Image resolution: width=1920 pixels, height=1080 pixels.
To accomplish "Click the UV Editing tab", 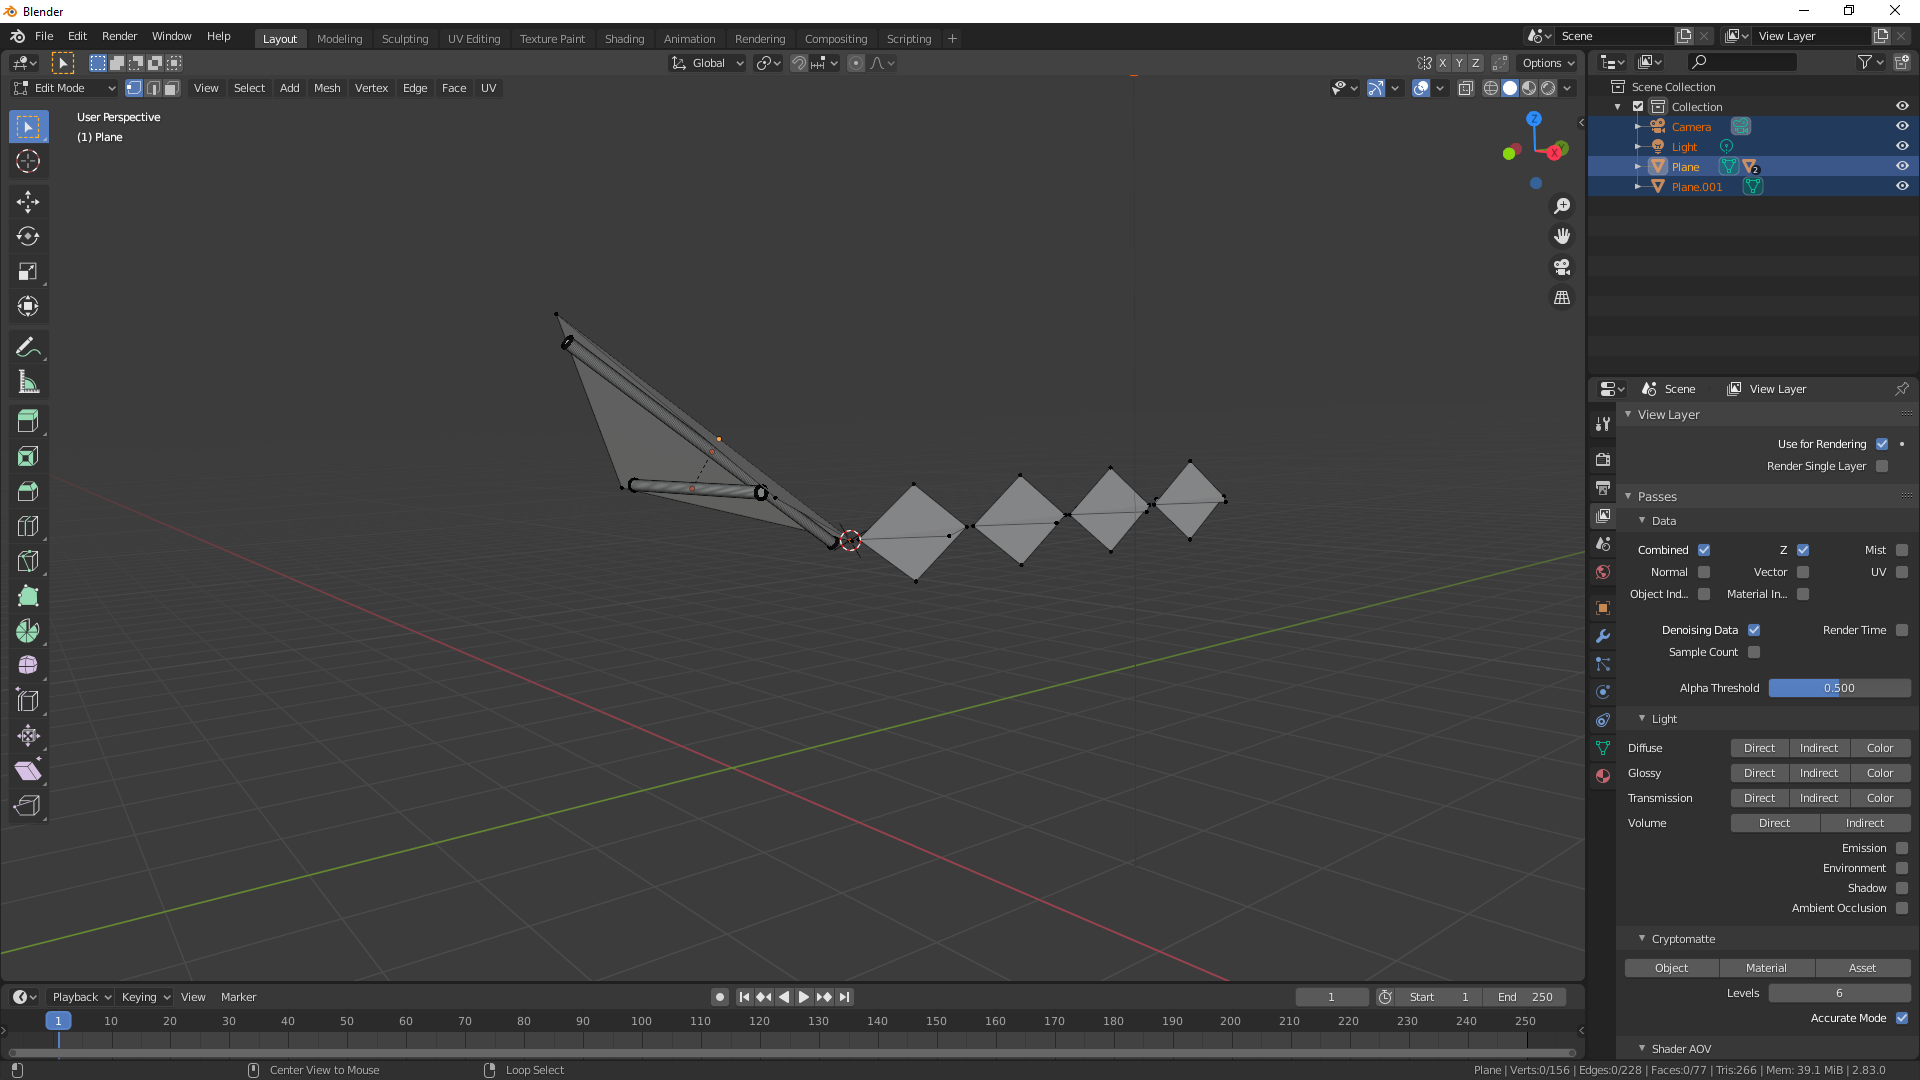I will (x=473, y=37).
